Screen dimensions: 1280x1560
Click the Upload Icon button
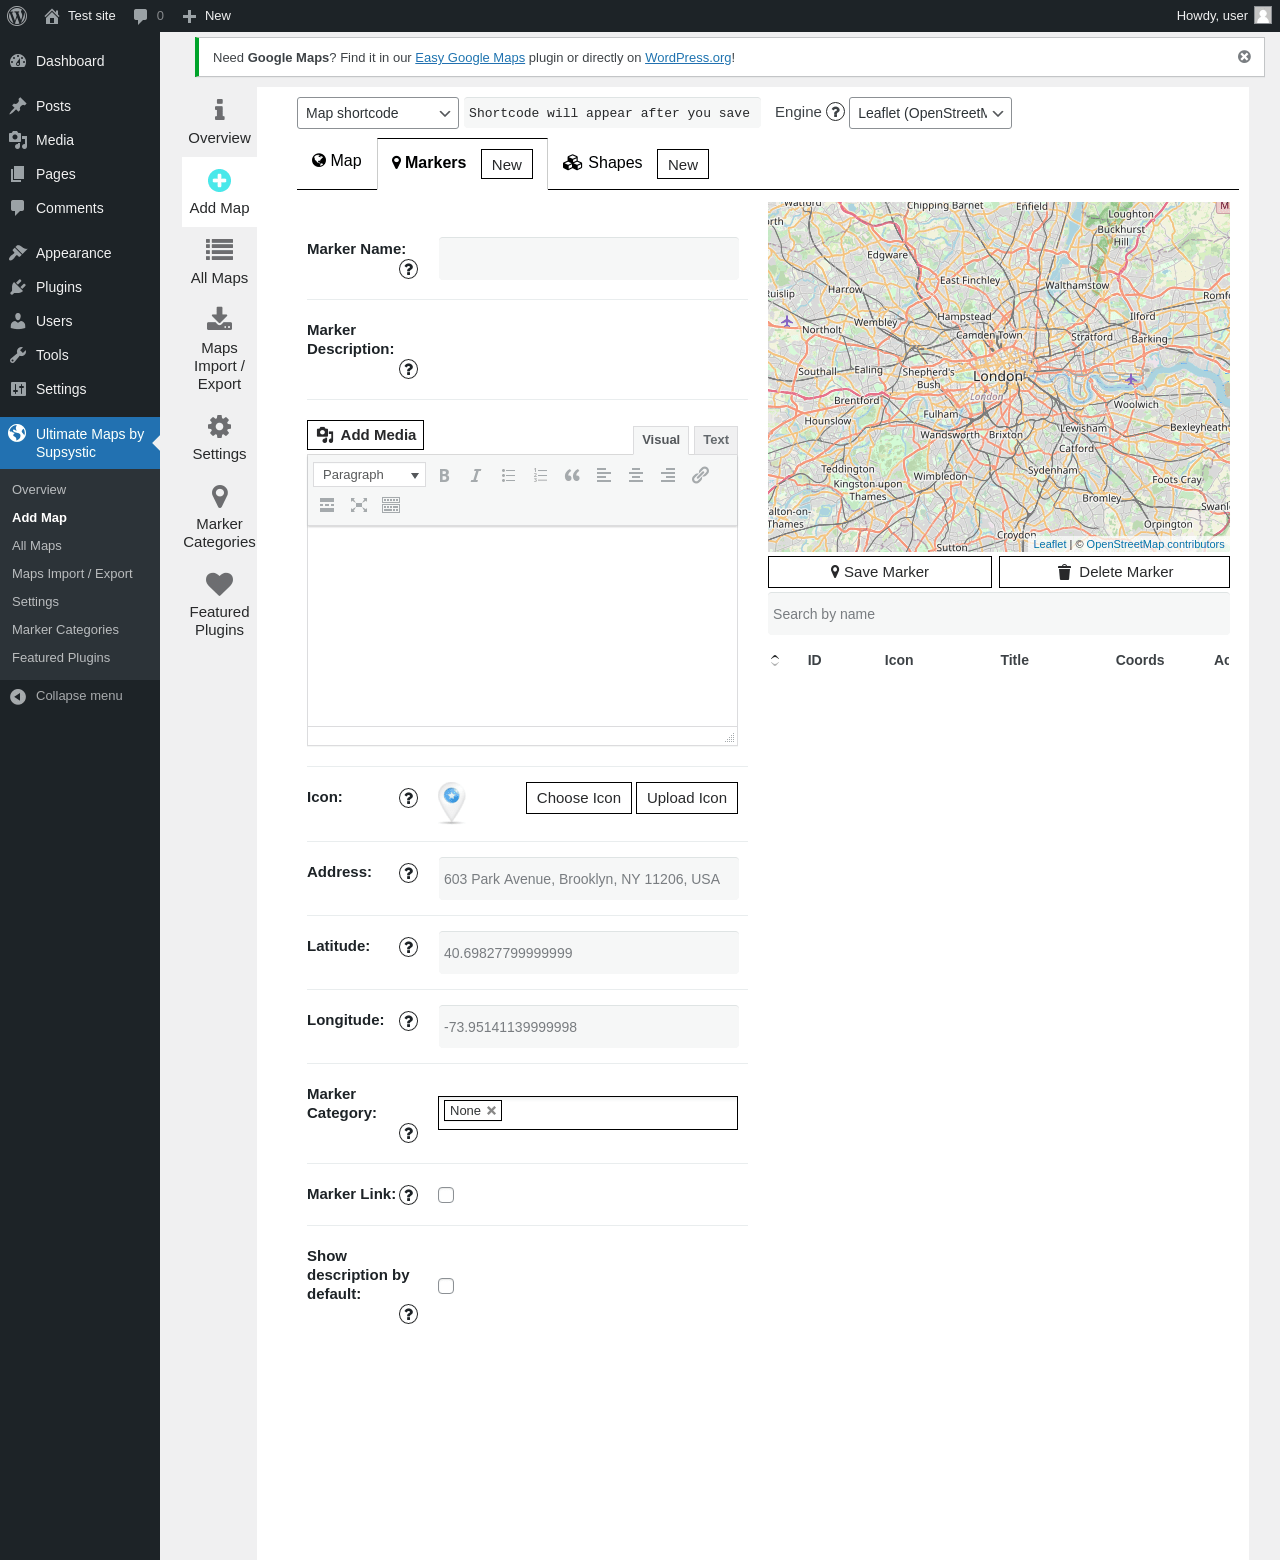tap(687, 798)
